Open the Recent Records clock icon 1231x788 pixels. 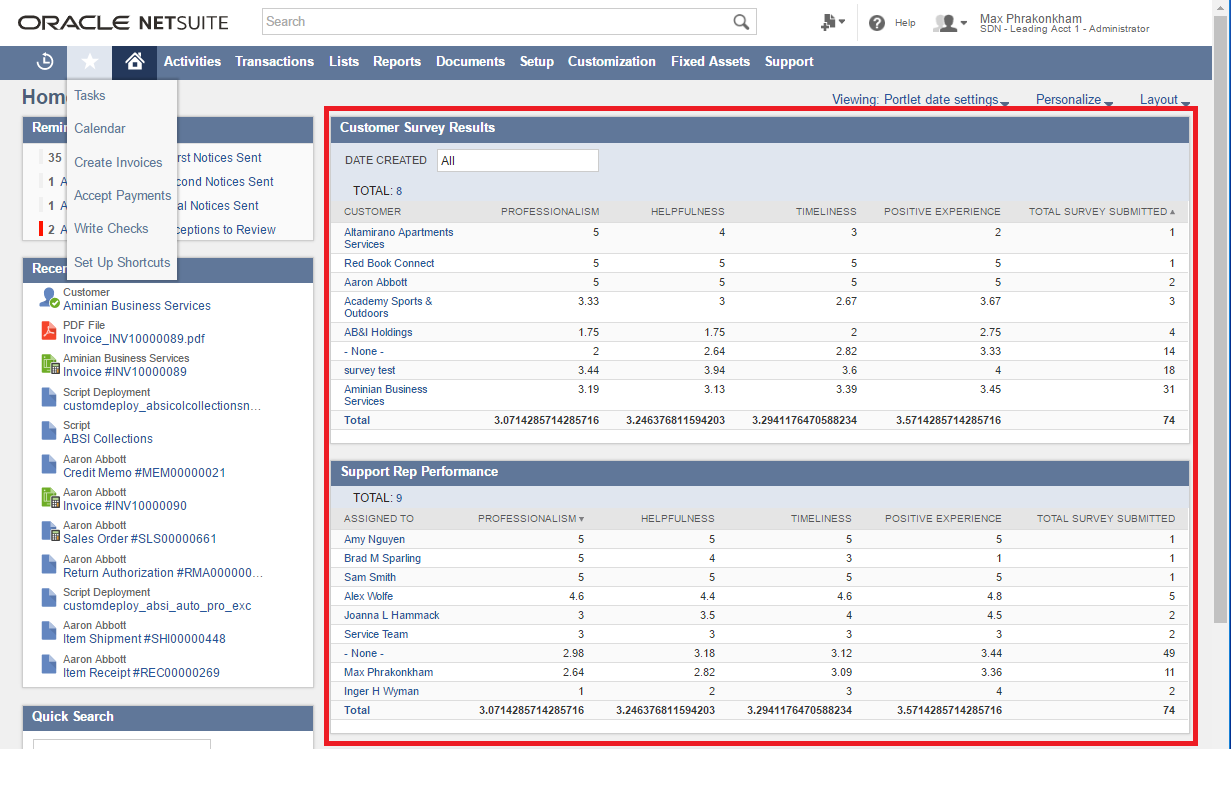pos(45,62)
